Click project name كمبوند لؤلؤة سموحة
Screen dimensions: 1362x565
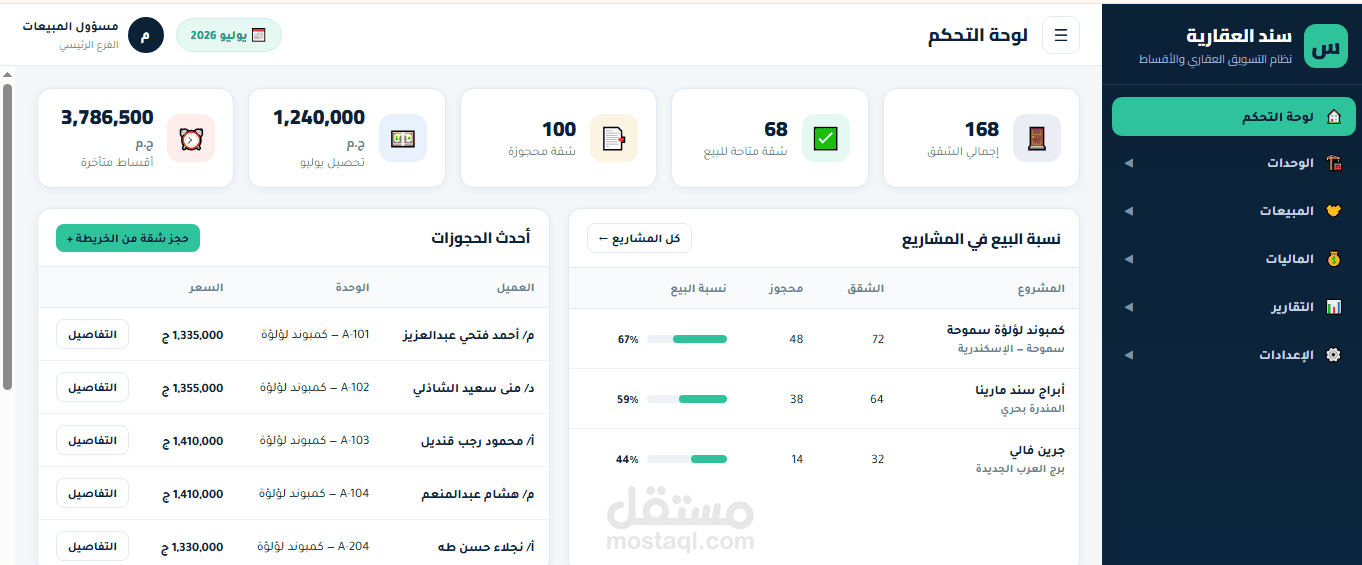click(x=1006, y=329)
